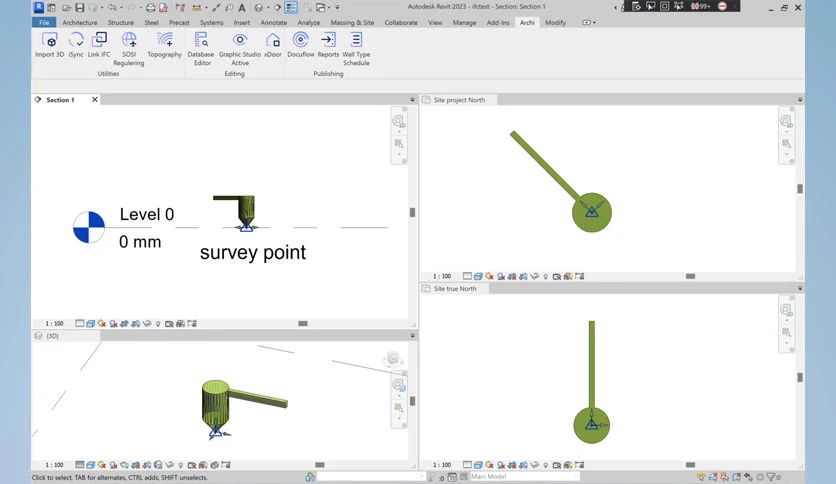Open the Docuflow tool
The image size is (836, 484).
[301, 45]
